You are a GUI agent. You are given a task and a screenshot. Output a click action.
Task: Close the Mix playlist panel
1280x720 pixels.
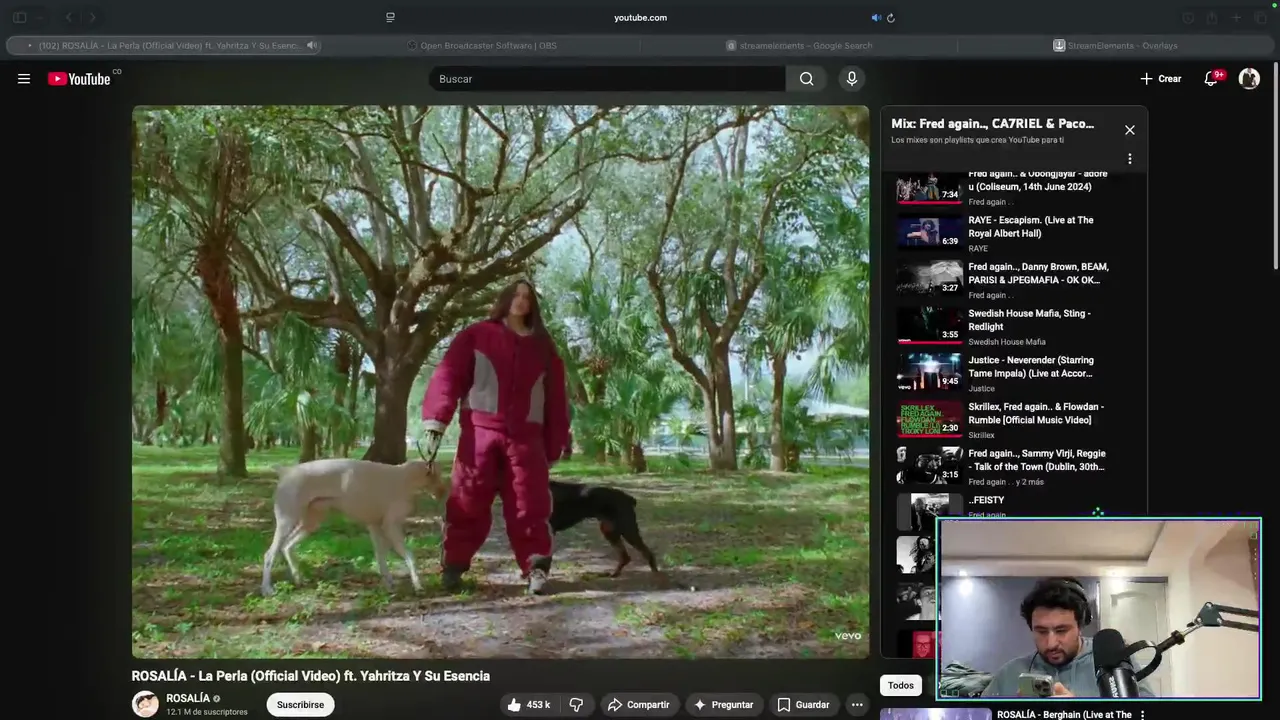pyautogui.click(x=1130, y=130)
